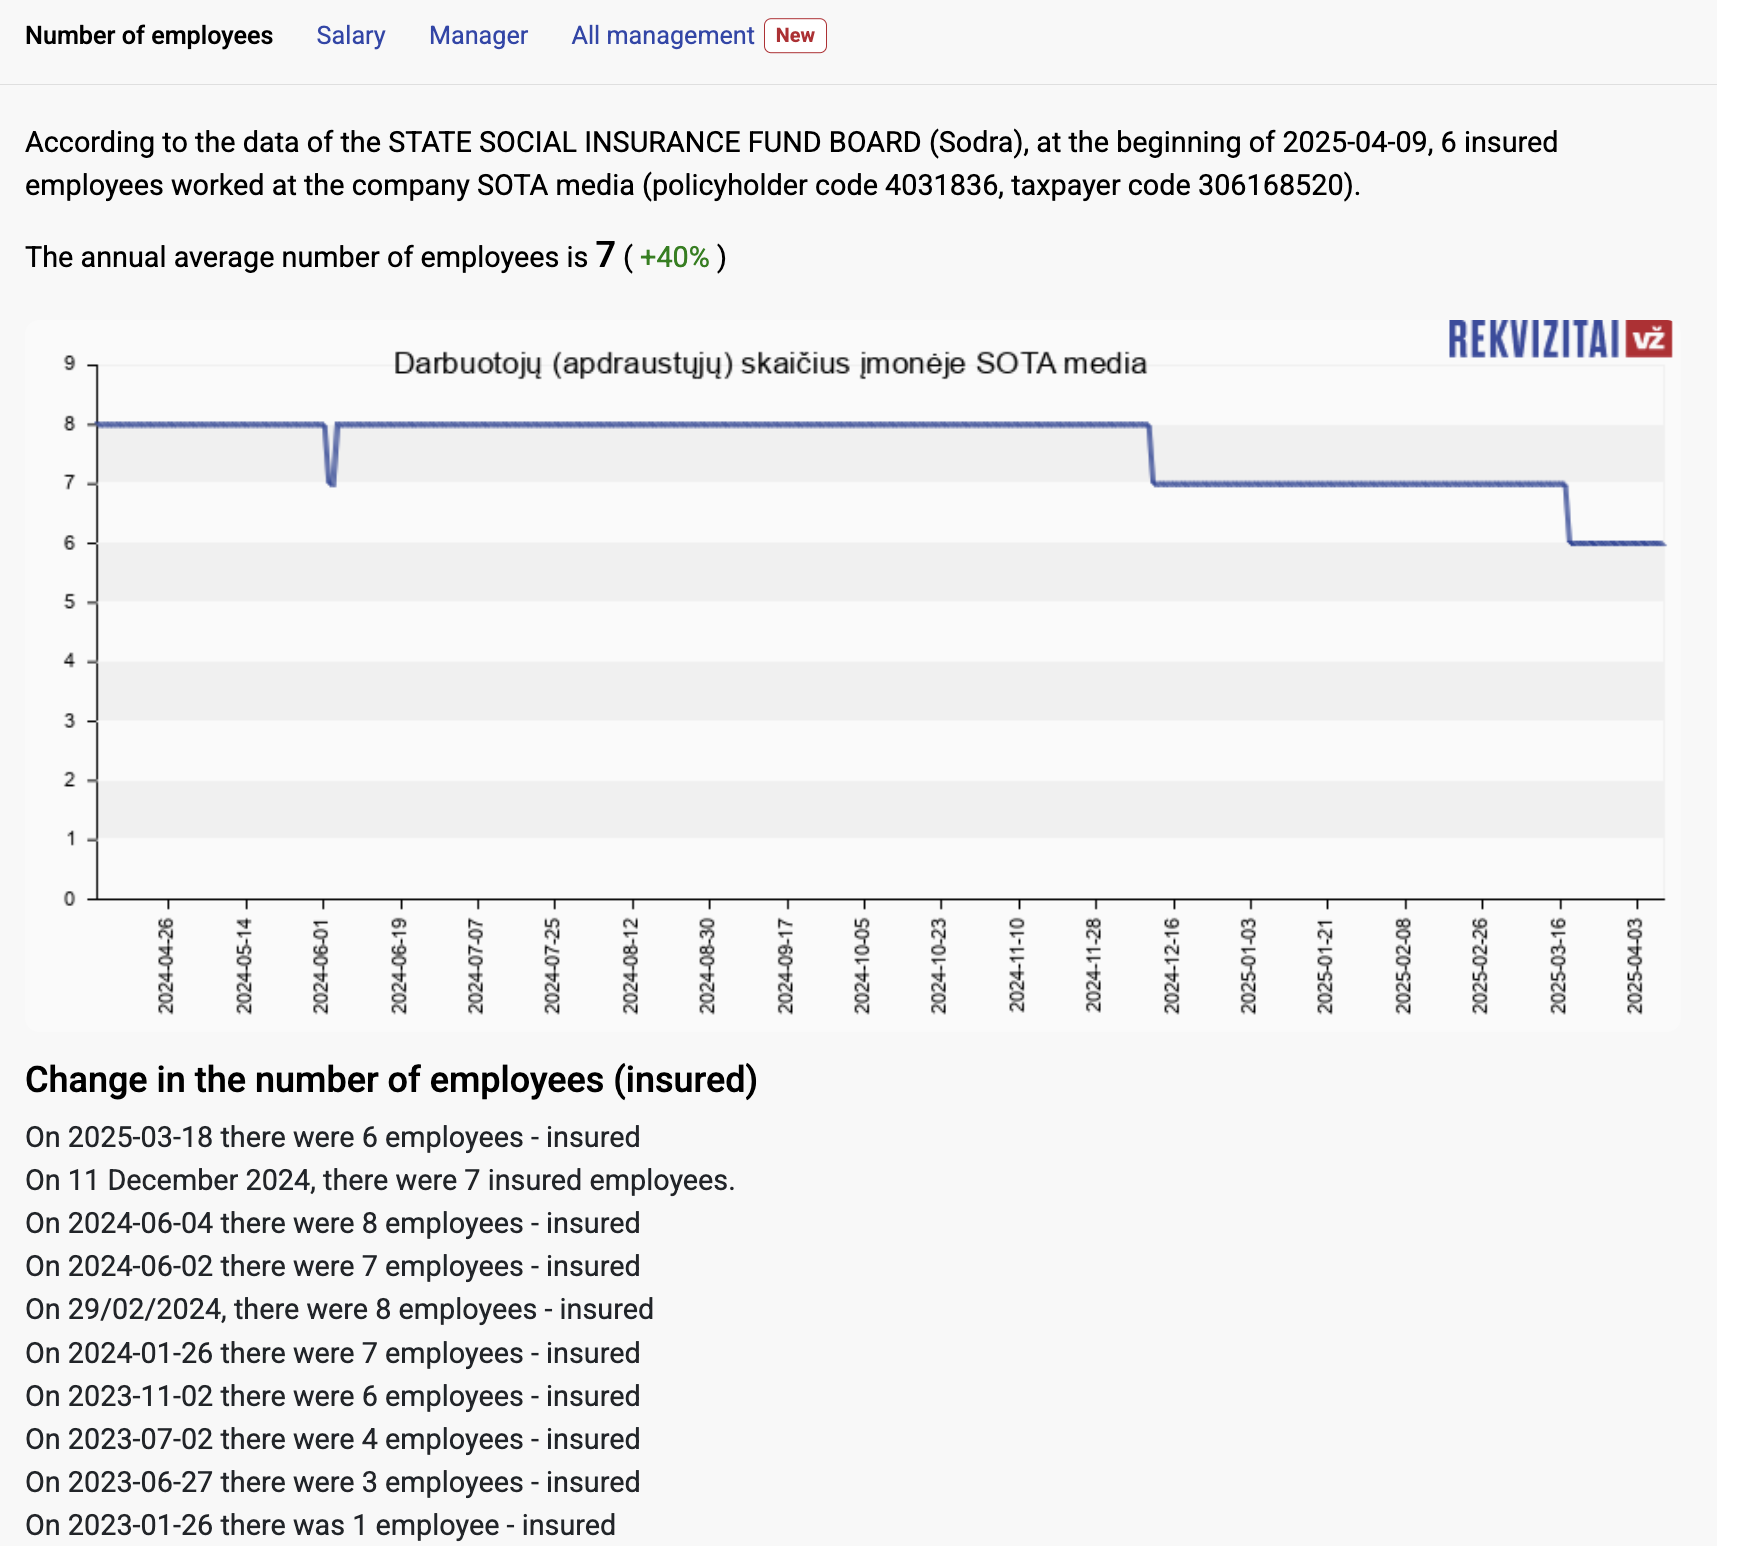
Task: Click the 2023-01-26 one employee entry
Action: click(320, 1525)
